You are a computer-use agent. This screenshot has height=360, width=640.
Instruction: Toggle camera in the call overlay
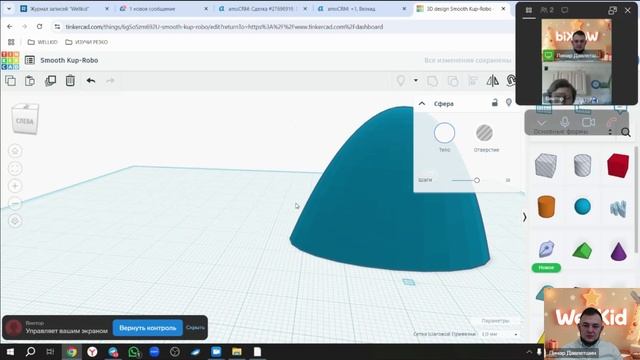tap(588, 122)
